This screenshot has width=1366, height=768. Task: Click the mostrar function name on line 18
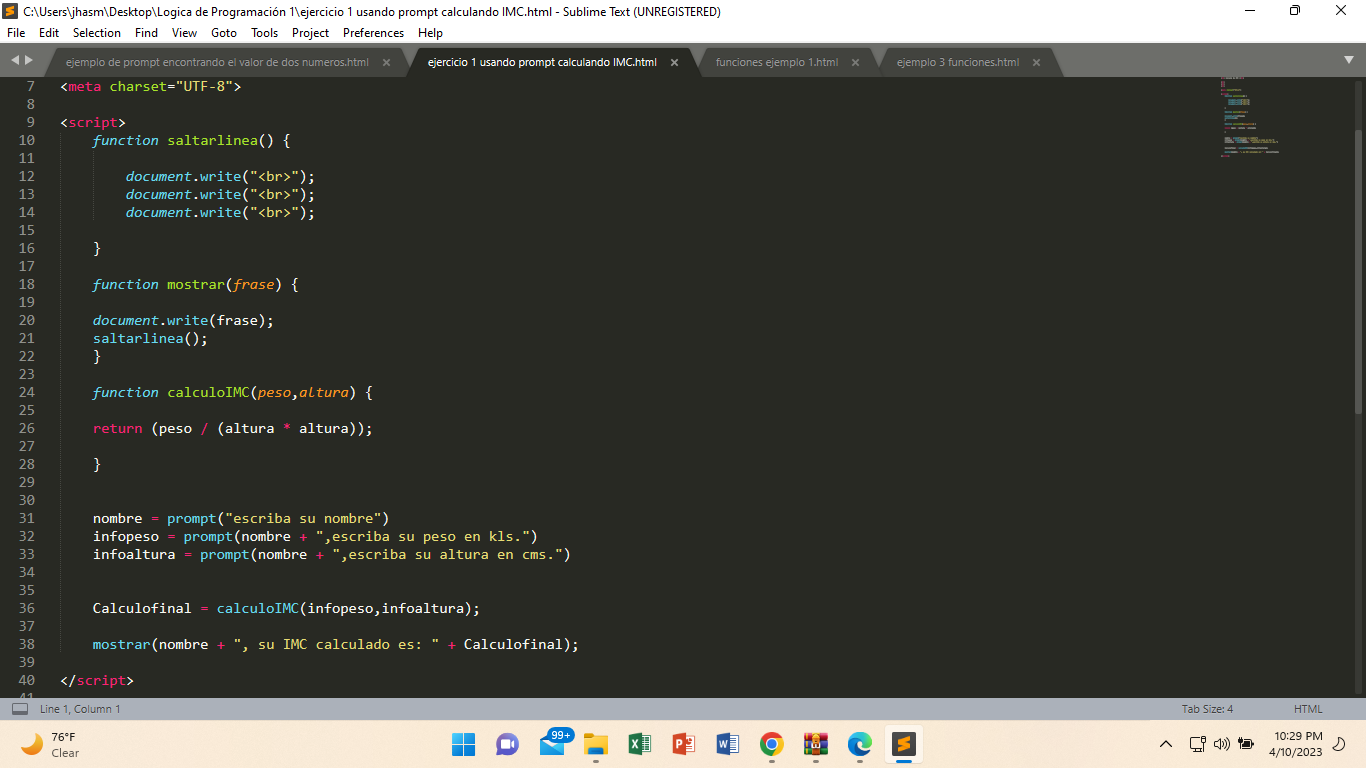(x=196, y=284)
